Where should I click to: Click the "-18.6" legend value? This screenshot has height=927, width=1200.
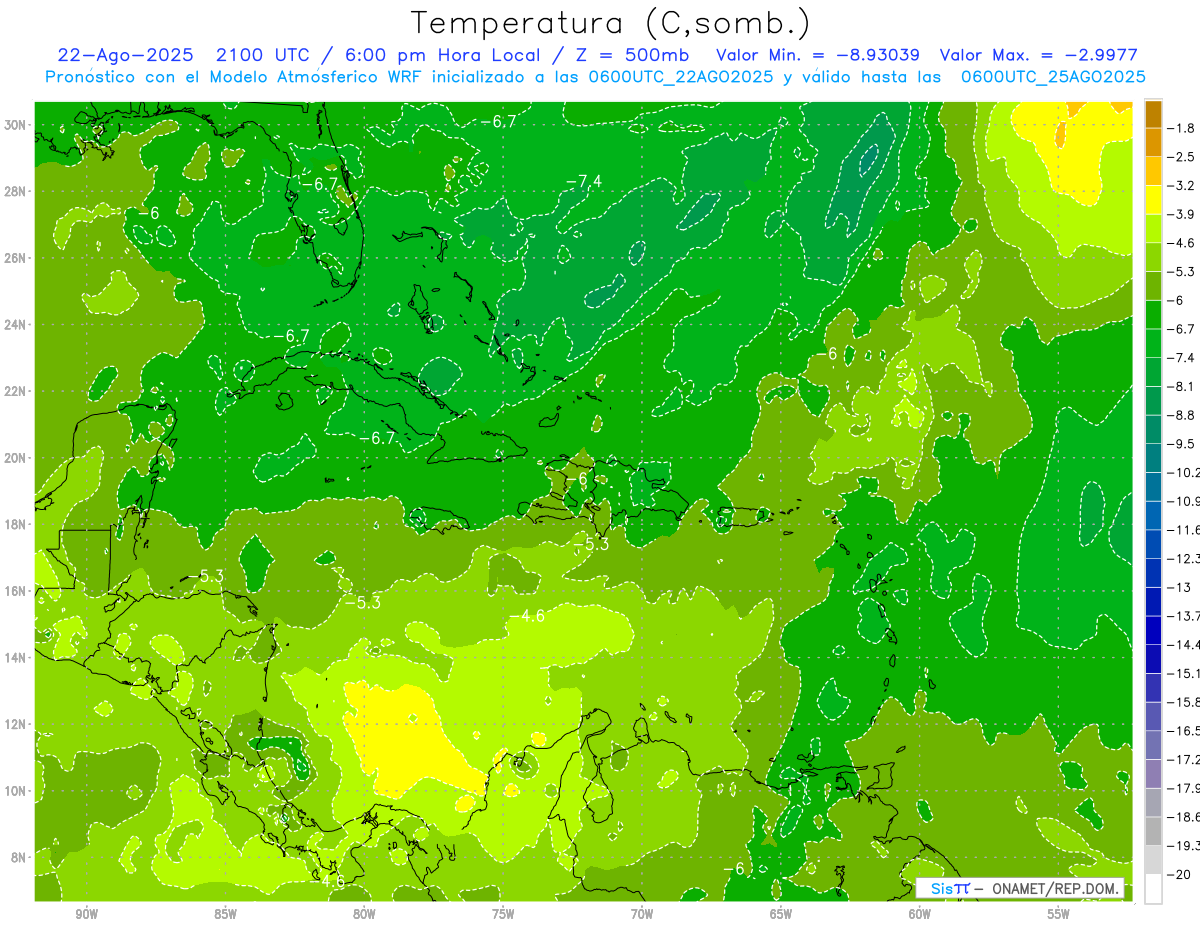1184,817
